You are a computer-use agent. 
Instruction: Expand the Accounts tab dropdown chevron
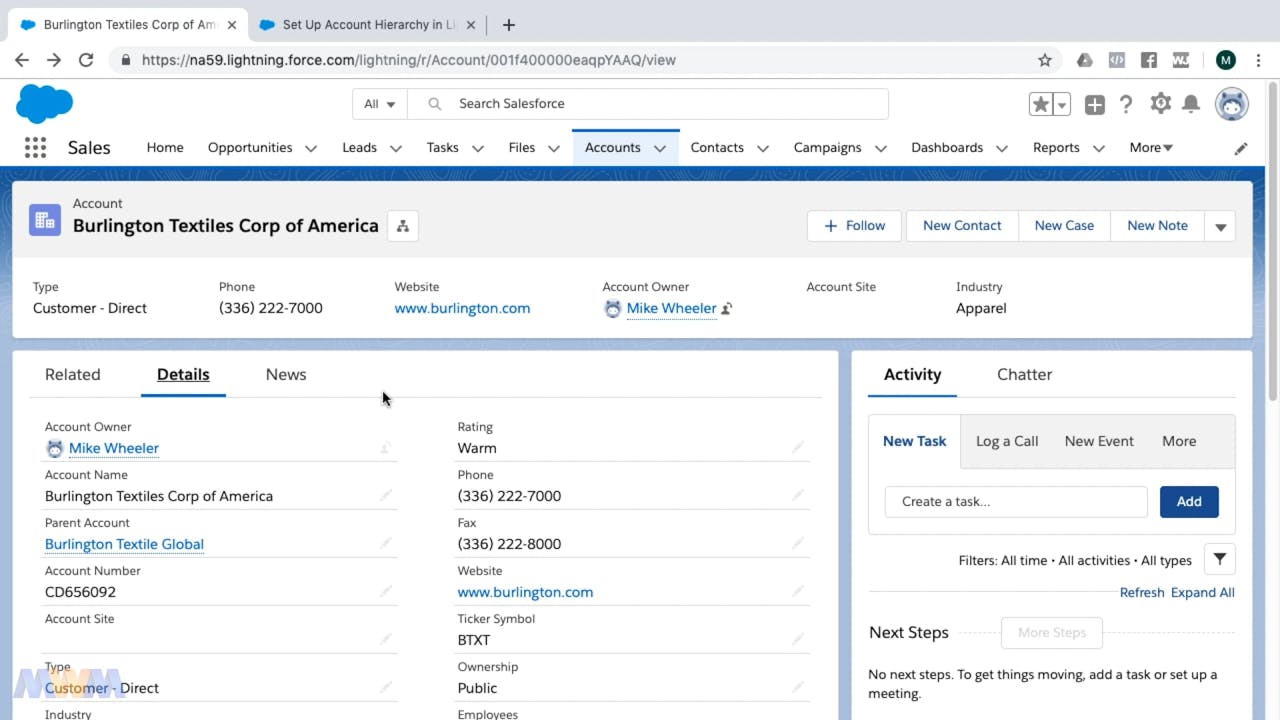coord(660,148)
